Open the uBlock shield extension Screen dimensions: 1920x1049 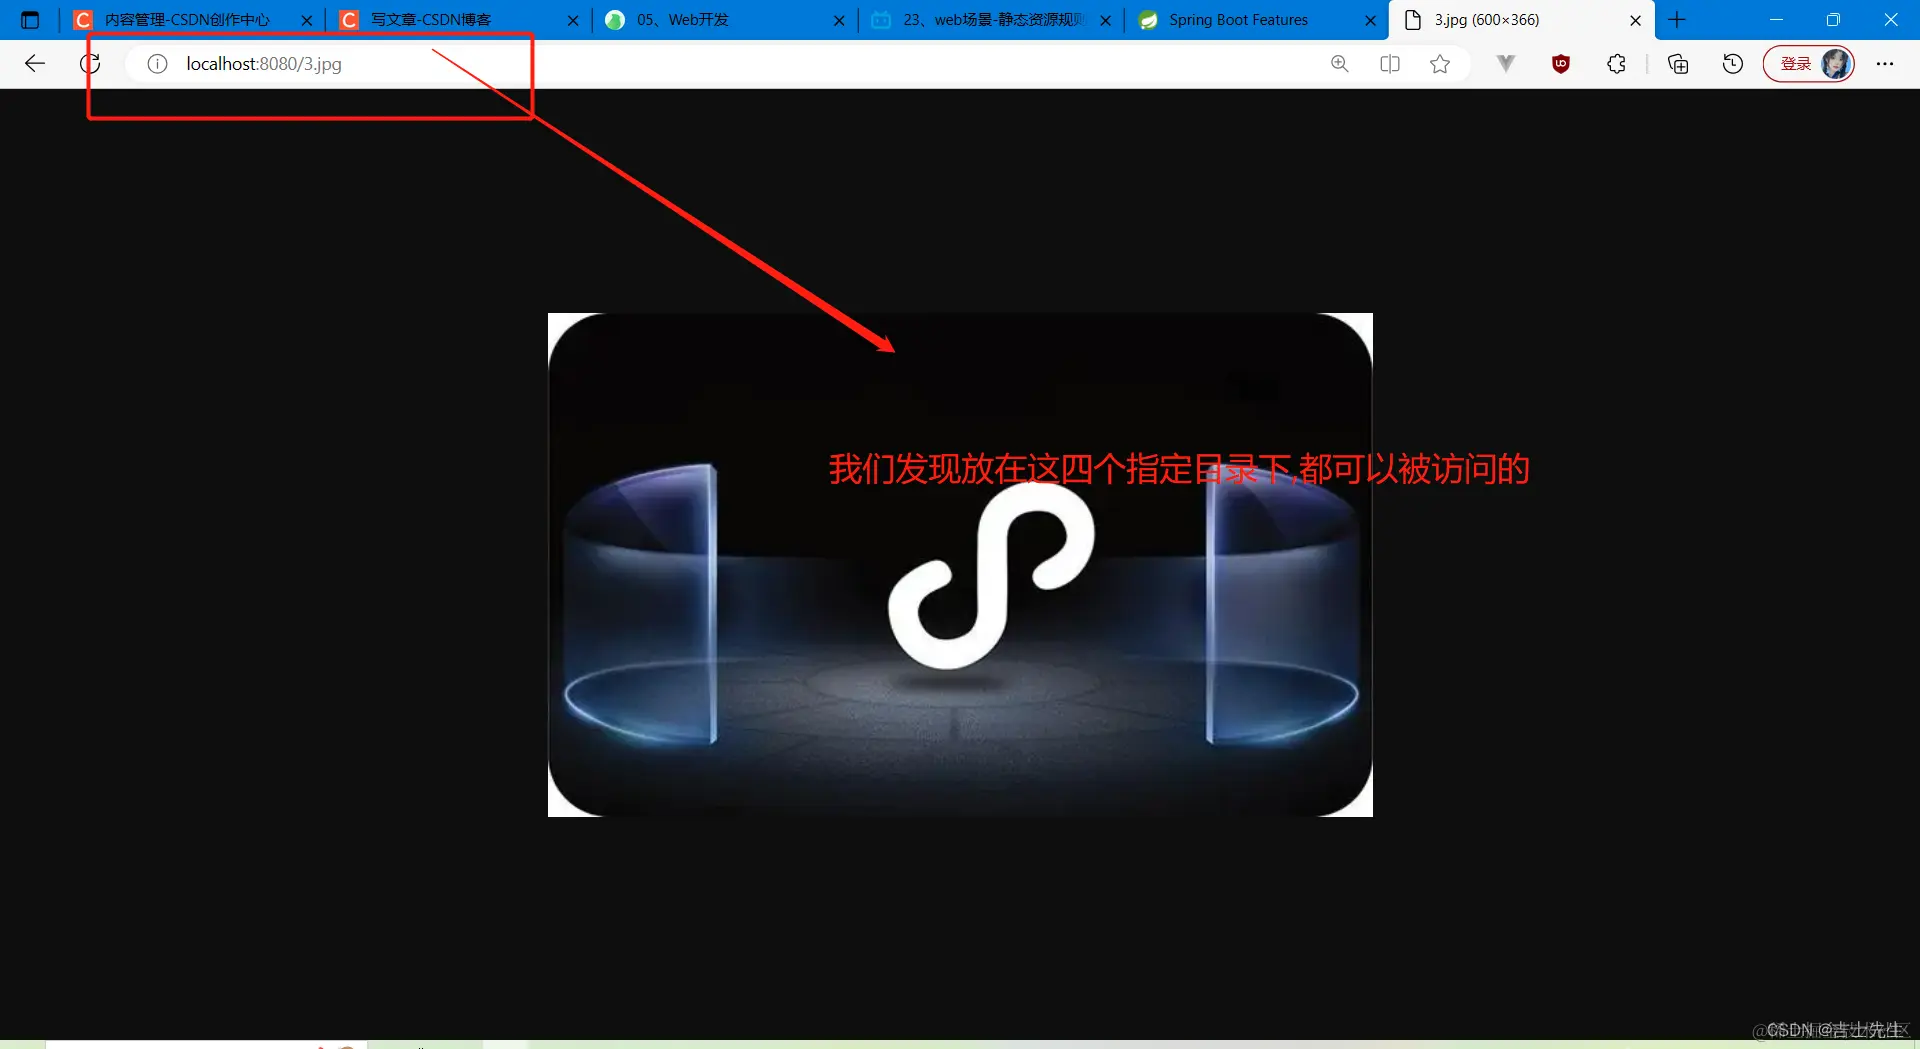pyautogui.click(x=1561, y=64)
